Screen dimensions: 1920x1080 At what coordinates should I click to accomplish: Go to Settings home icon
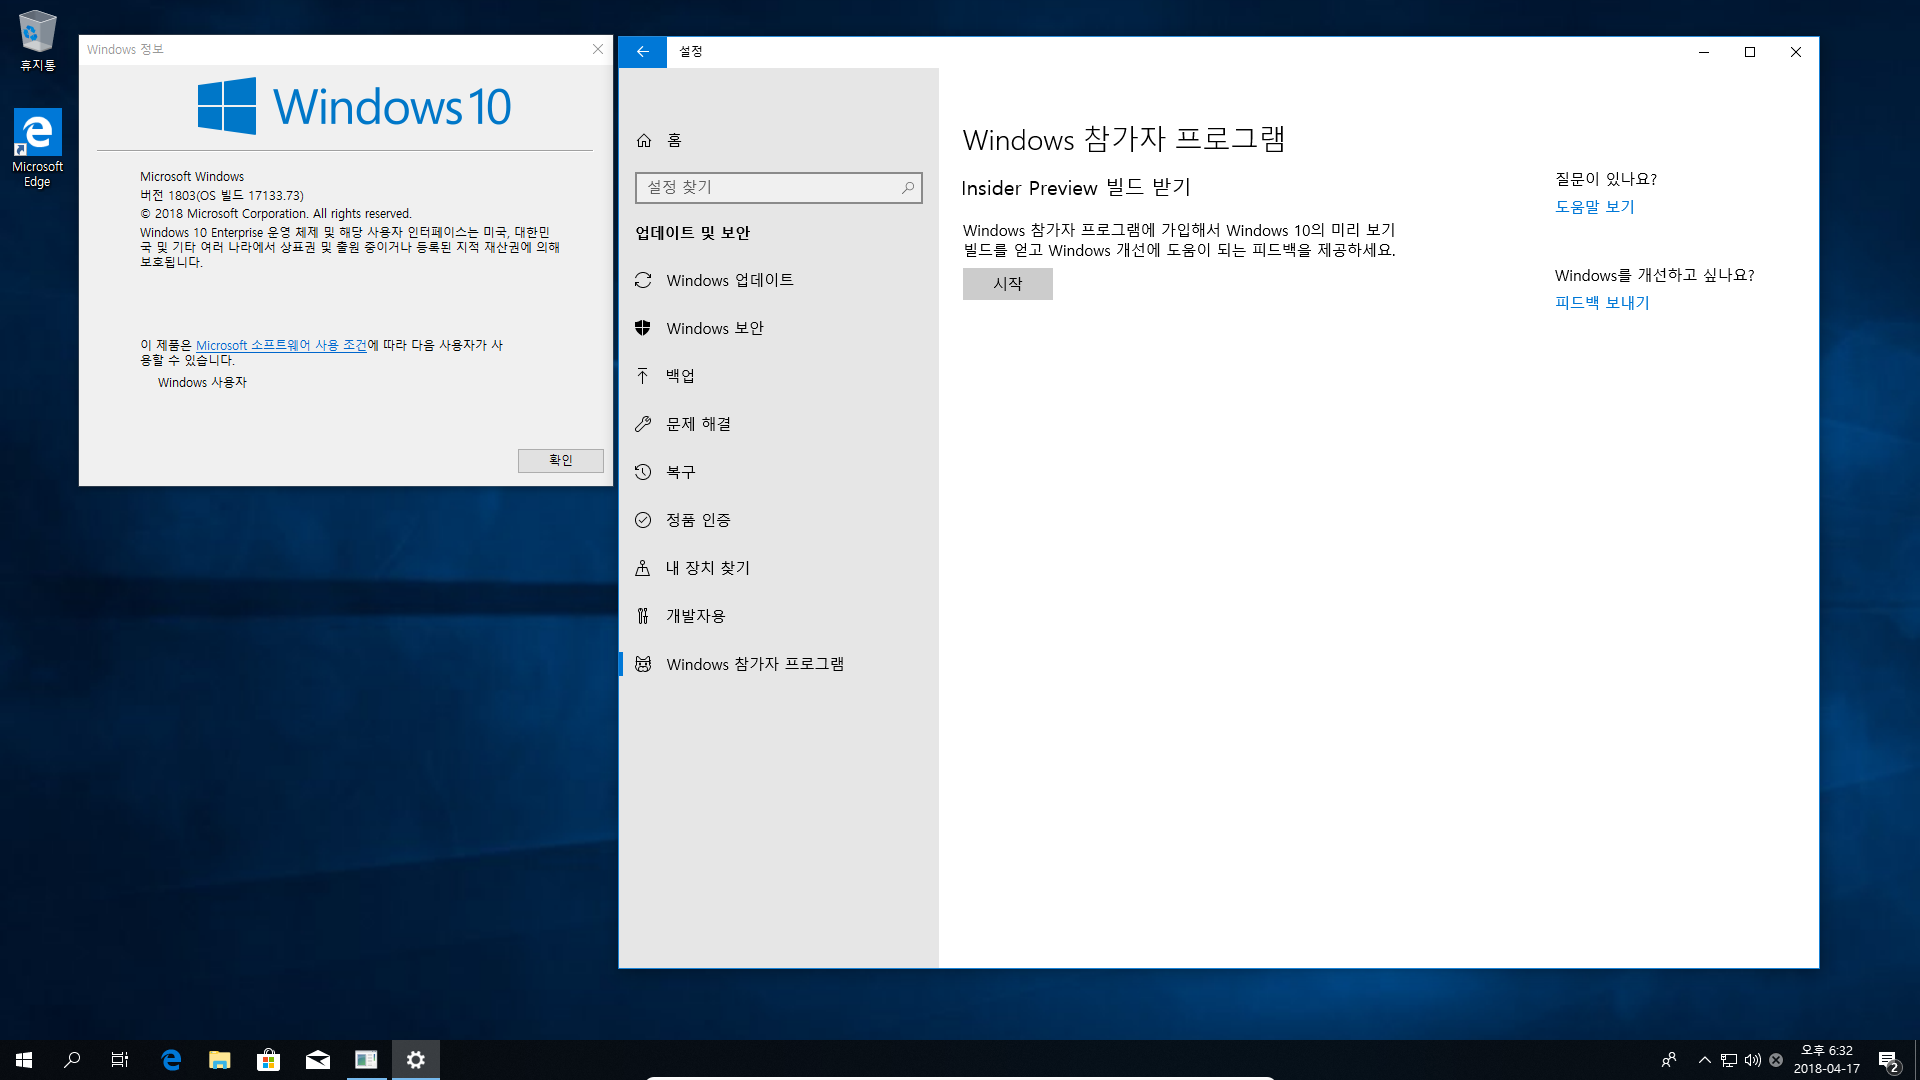[x=644, y=140]
